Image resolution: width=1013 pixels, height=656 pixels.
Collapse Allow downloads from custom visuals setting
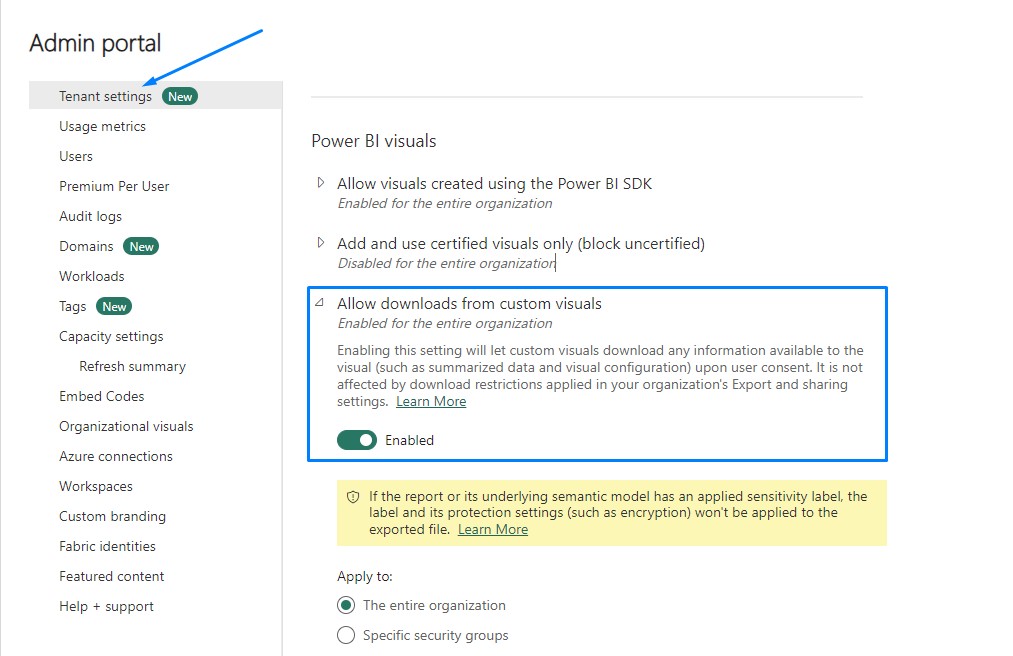[321, 303]
